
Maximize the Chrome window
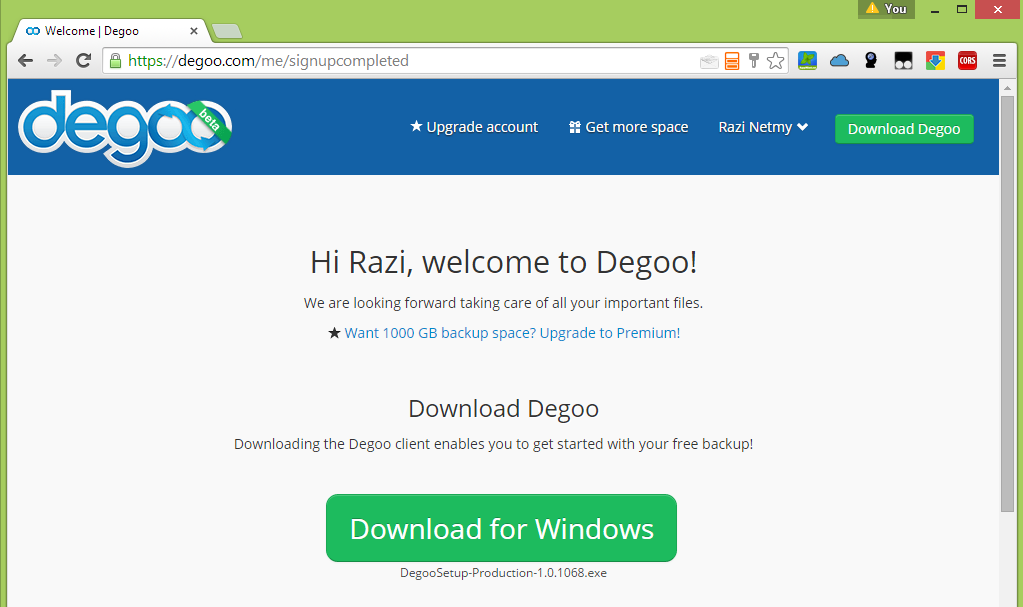962,9
